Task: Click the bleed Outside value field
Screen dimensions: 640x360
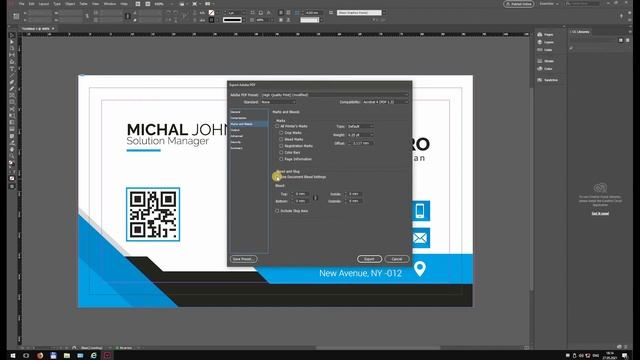Action: coord(355,201)
